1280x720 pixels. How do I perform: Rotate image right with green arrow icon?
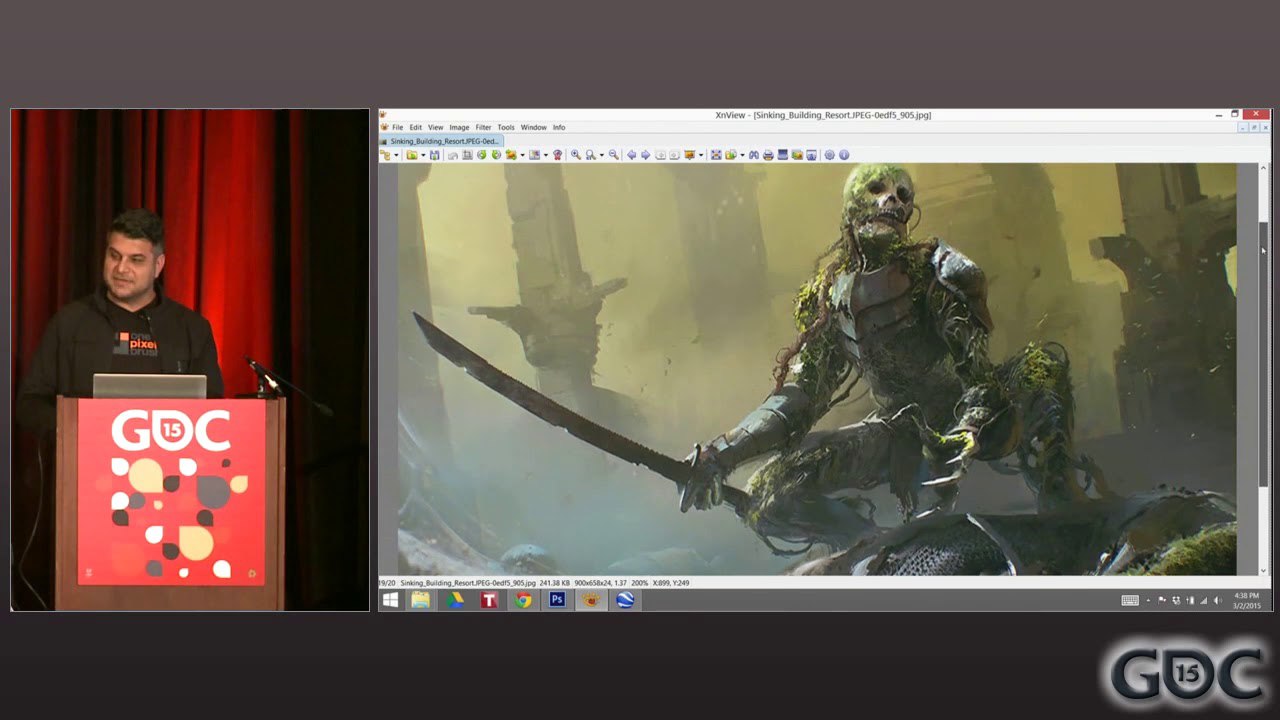tap(496, 155)
